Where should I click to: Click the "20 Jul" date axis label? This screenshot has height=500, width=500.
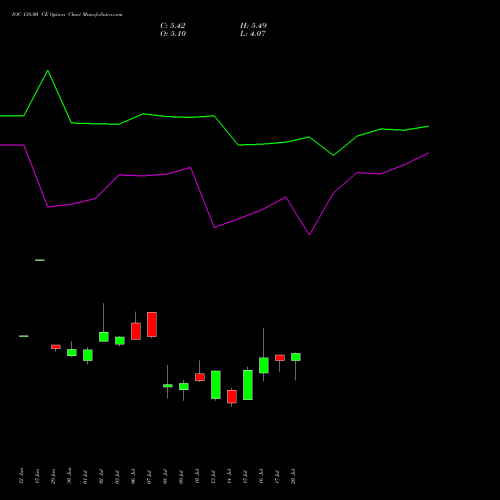click(294, 477)
